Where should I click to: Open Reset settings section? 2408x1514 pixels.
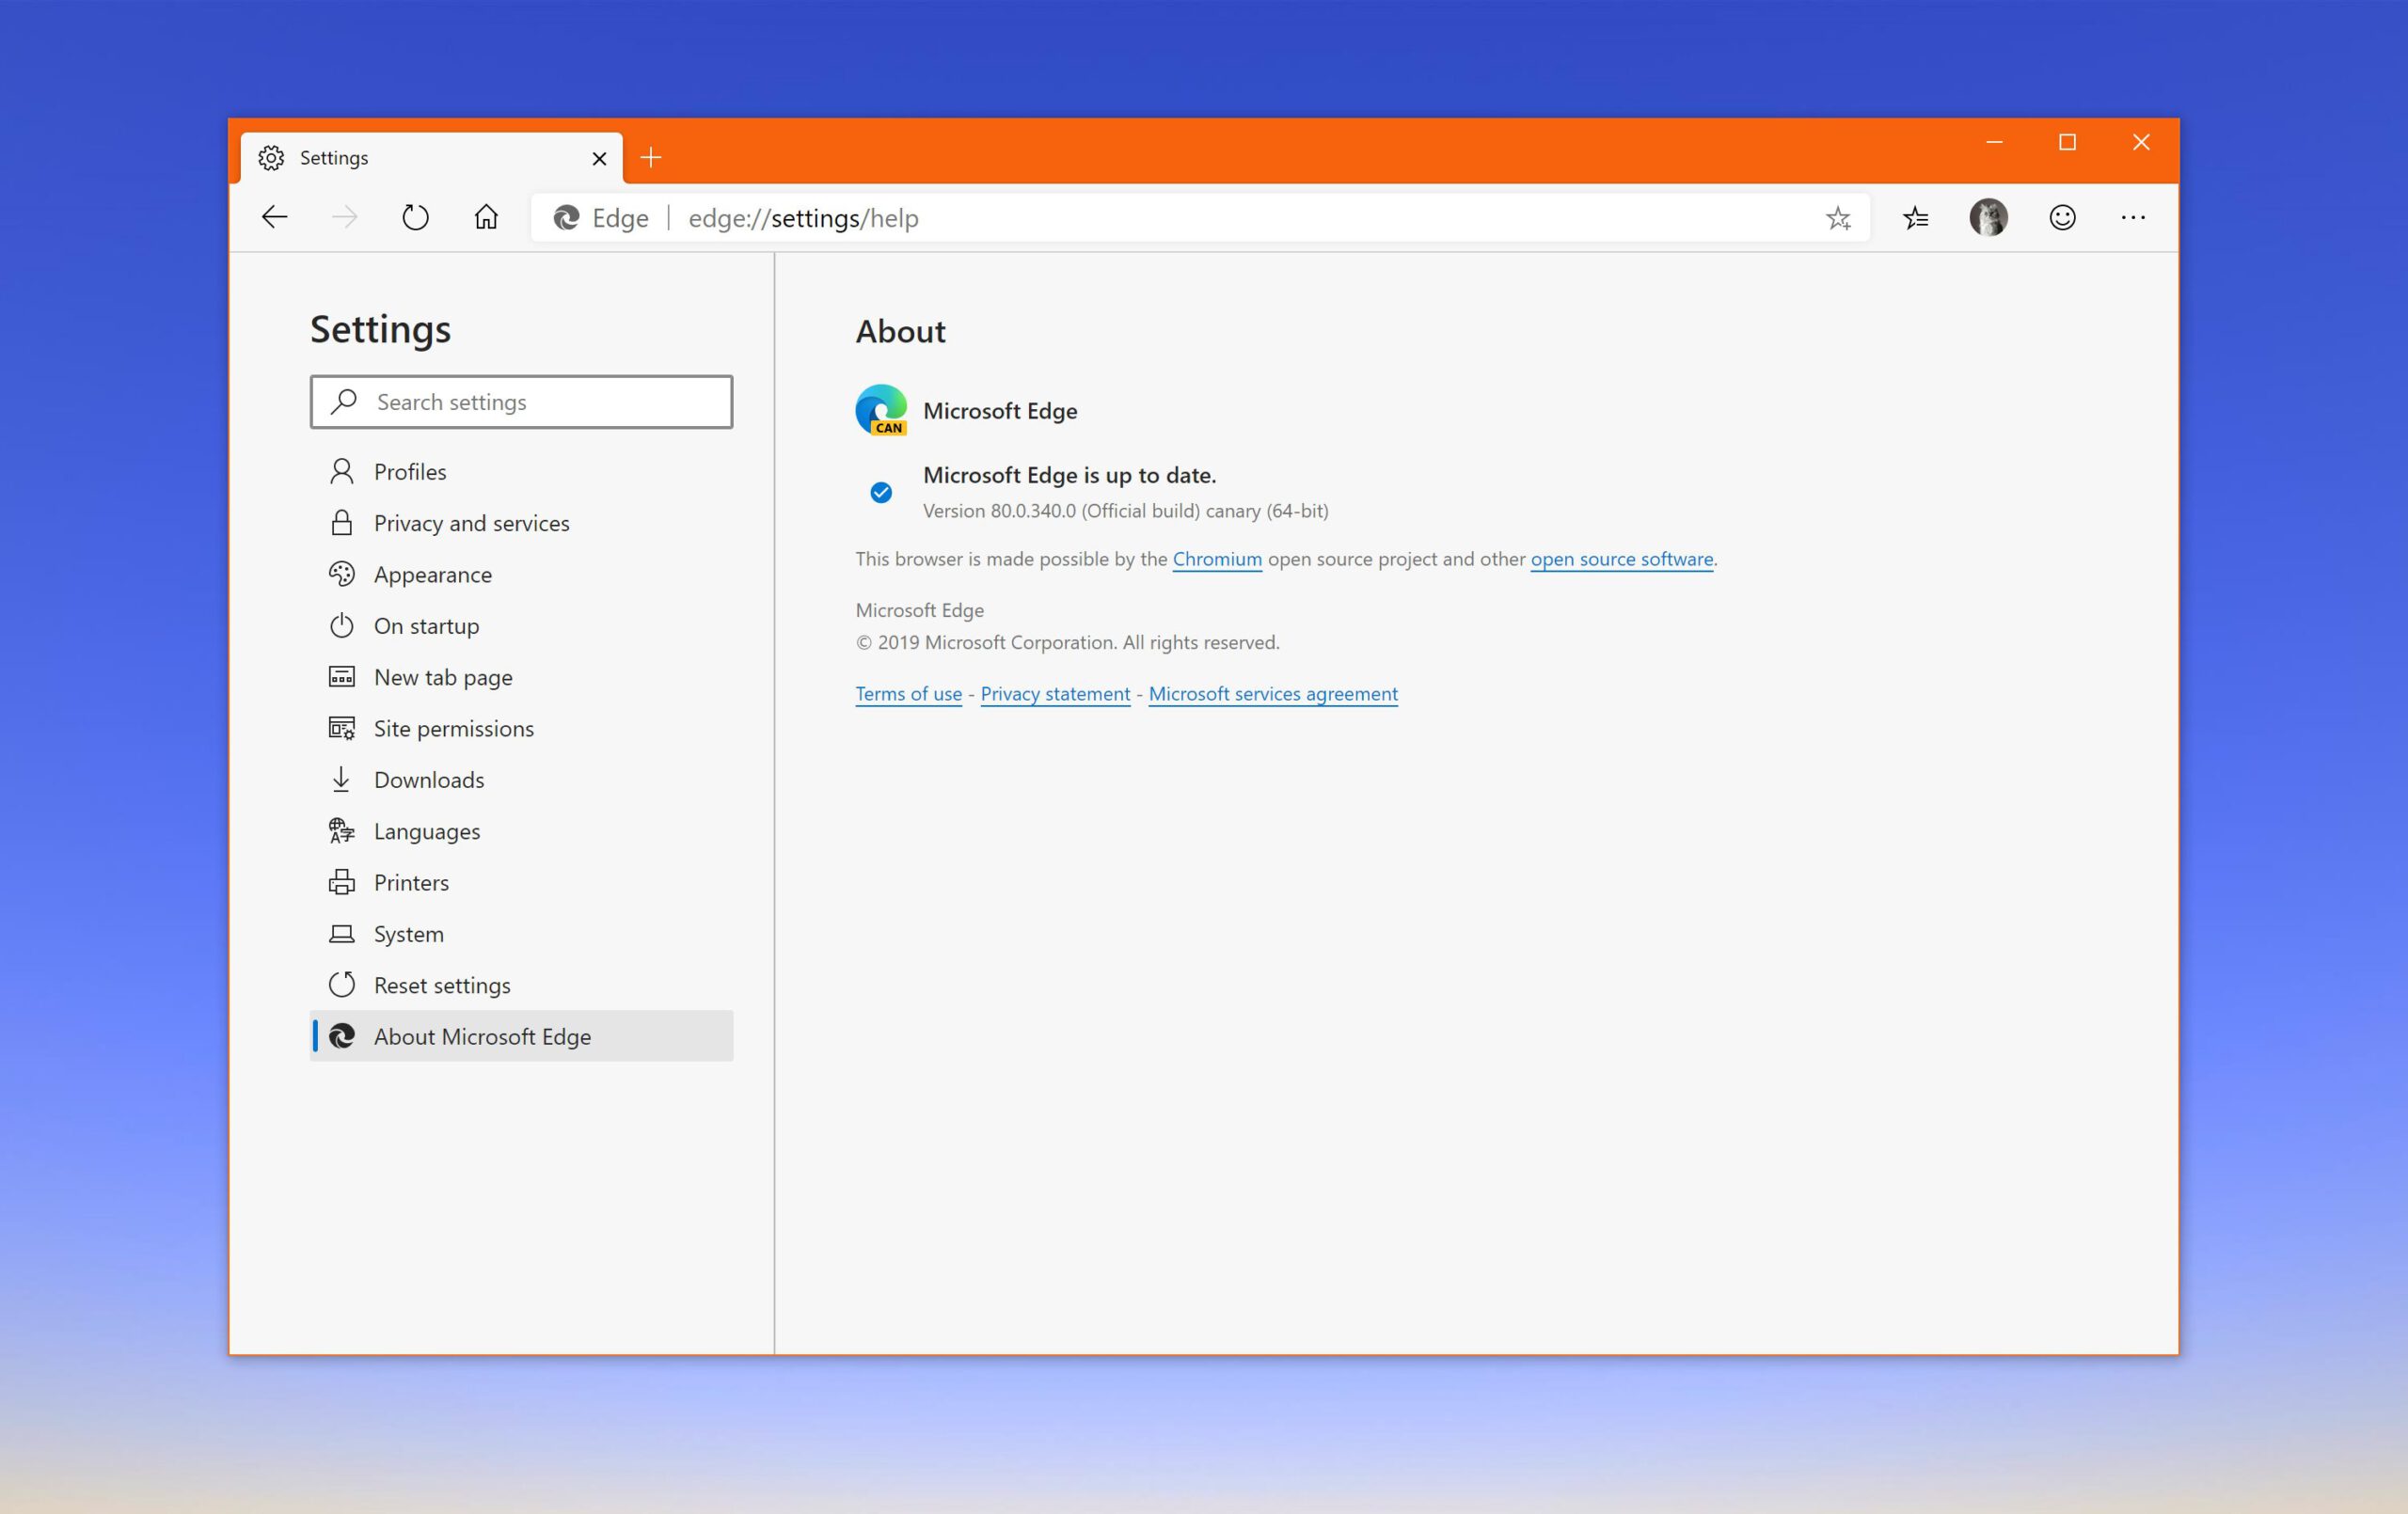tap(521, 985)
